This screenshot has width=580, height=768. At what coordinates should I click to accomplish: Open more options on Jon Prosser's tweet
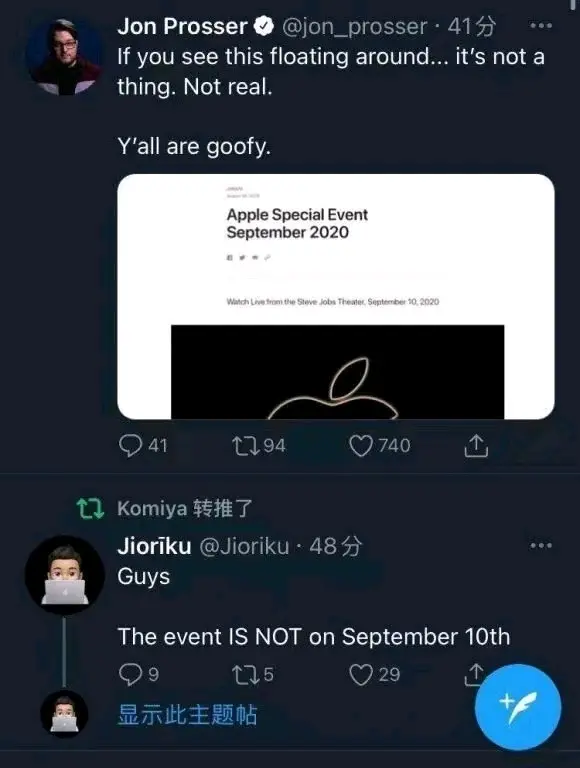541,25
